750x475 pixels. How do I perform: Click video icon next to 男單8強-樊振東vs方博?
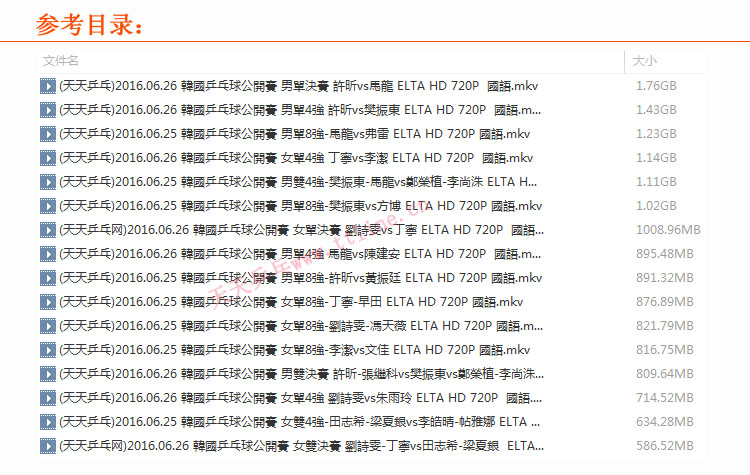pyautogui.click(x=47, y=206)
